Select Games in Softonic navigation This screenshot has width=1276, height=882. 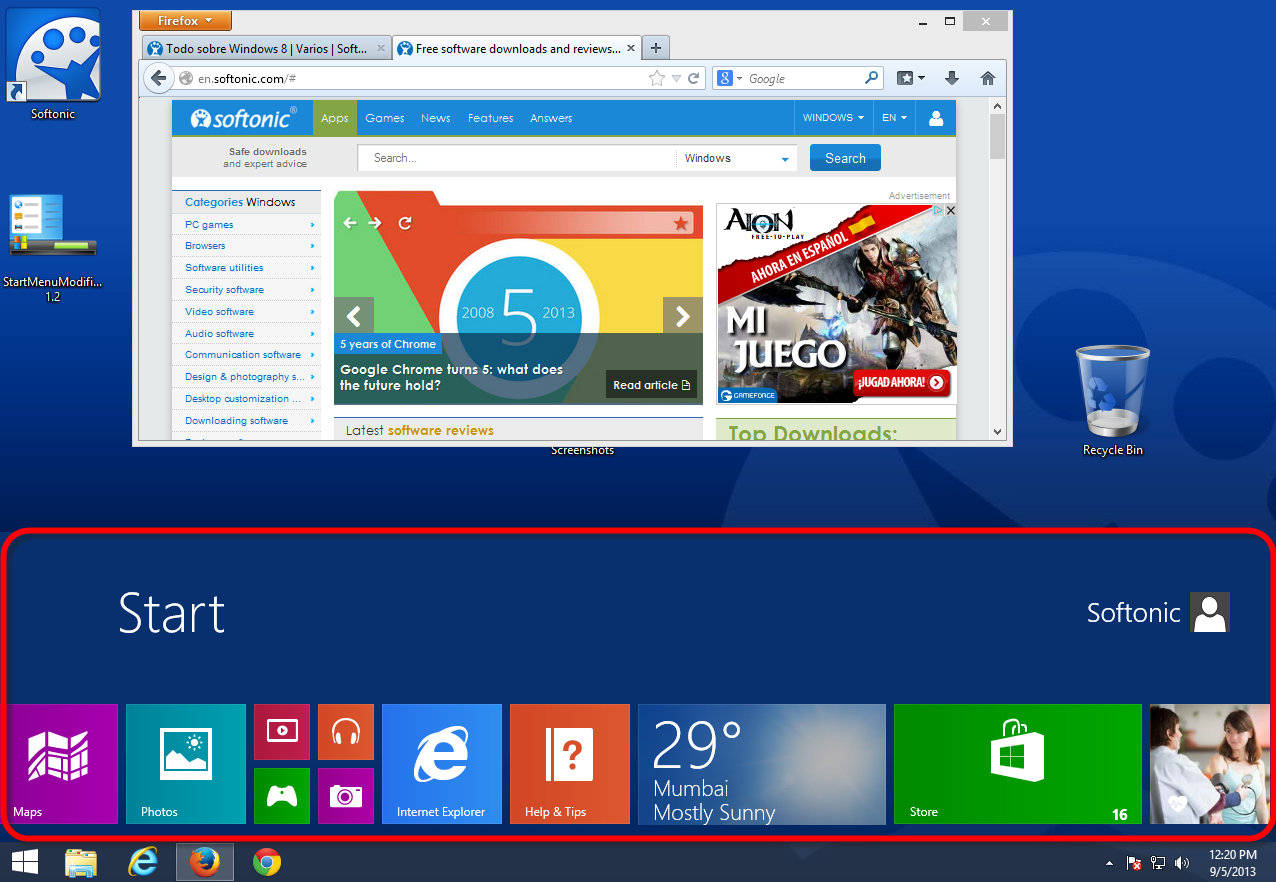(x=384, y=118)
